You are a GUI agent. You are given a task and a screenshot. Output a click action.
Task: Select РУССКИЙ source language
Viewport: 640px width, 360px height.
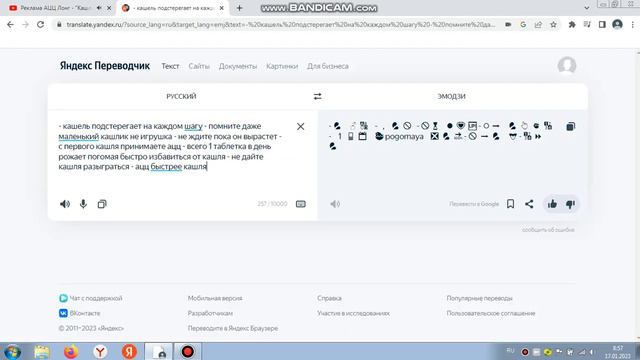(x=181, y=96)
